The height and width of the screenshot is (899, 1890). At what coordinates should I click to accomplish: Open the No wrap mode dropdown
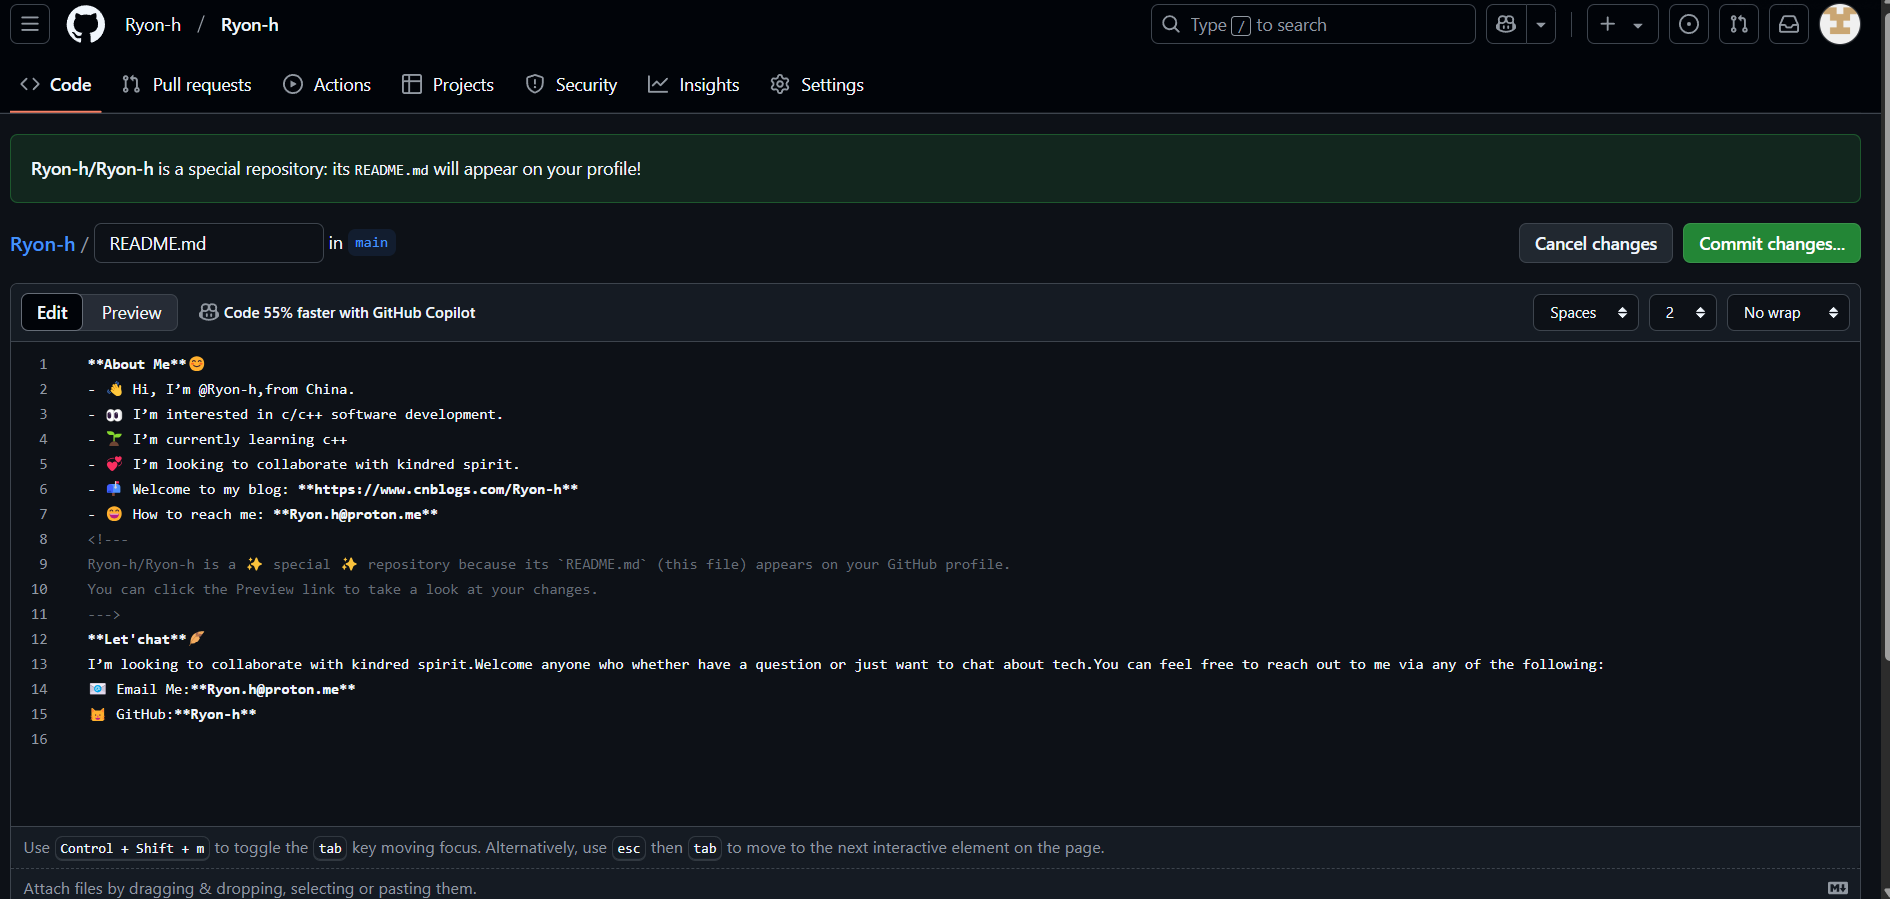(1788, 313)
